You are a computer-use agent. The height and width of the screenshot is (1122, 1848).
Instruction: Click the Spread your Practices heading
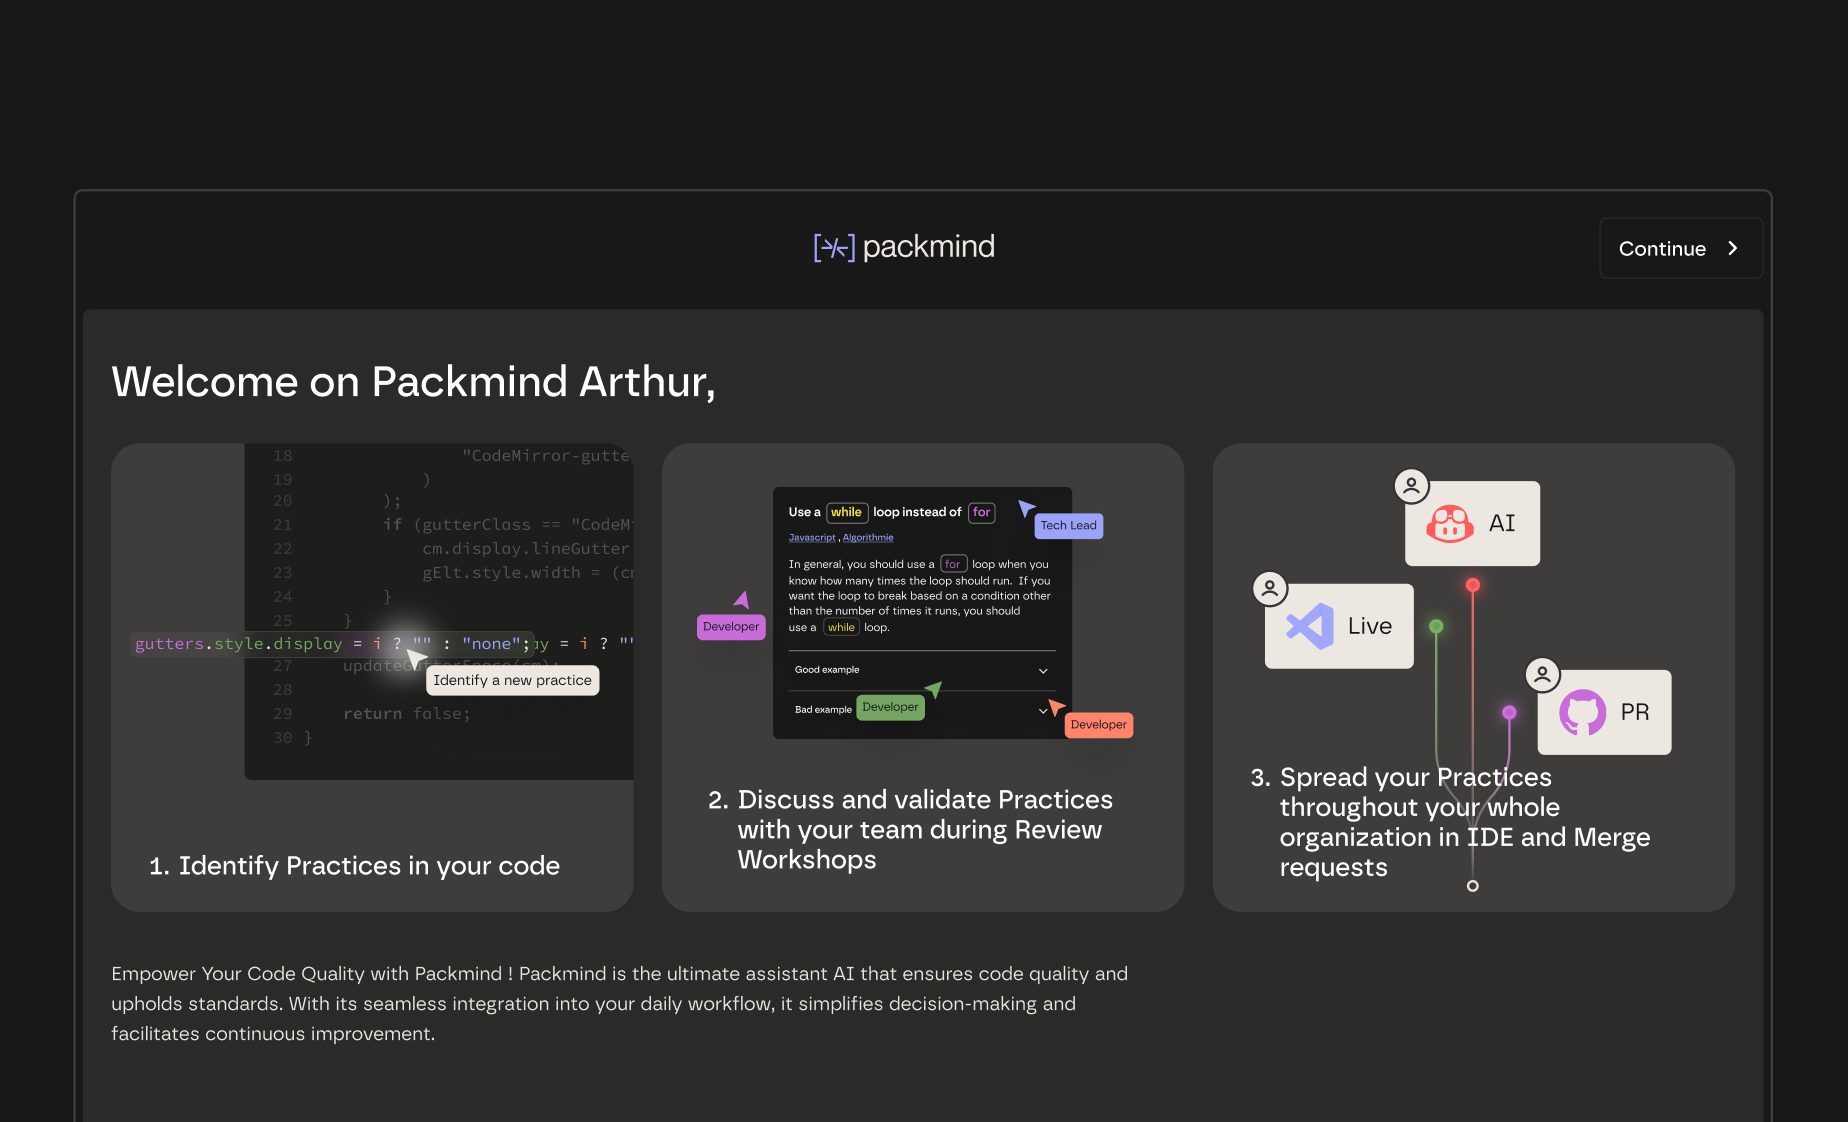point(1450,821)
